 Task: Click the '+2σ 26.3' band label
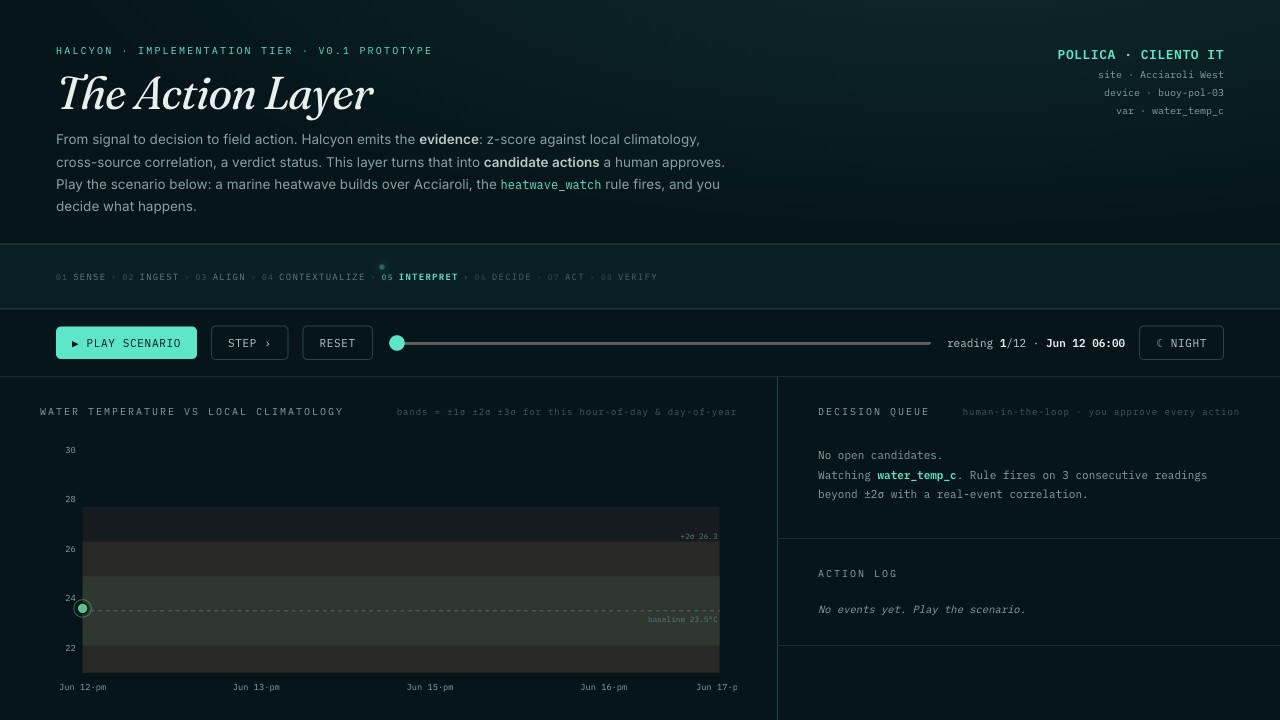[699, 537]
